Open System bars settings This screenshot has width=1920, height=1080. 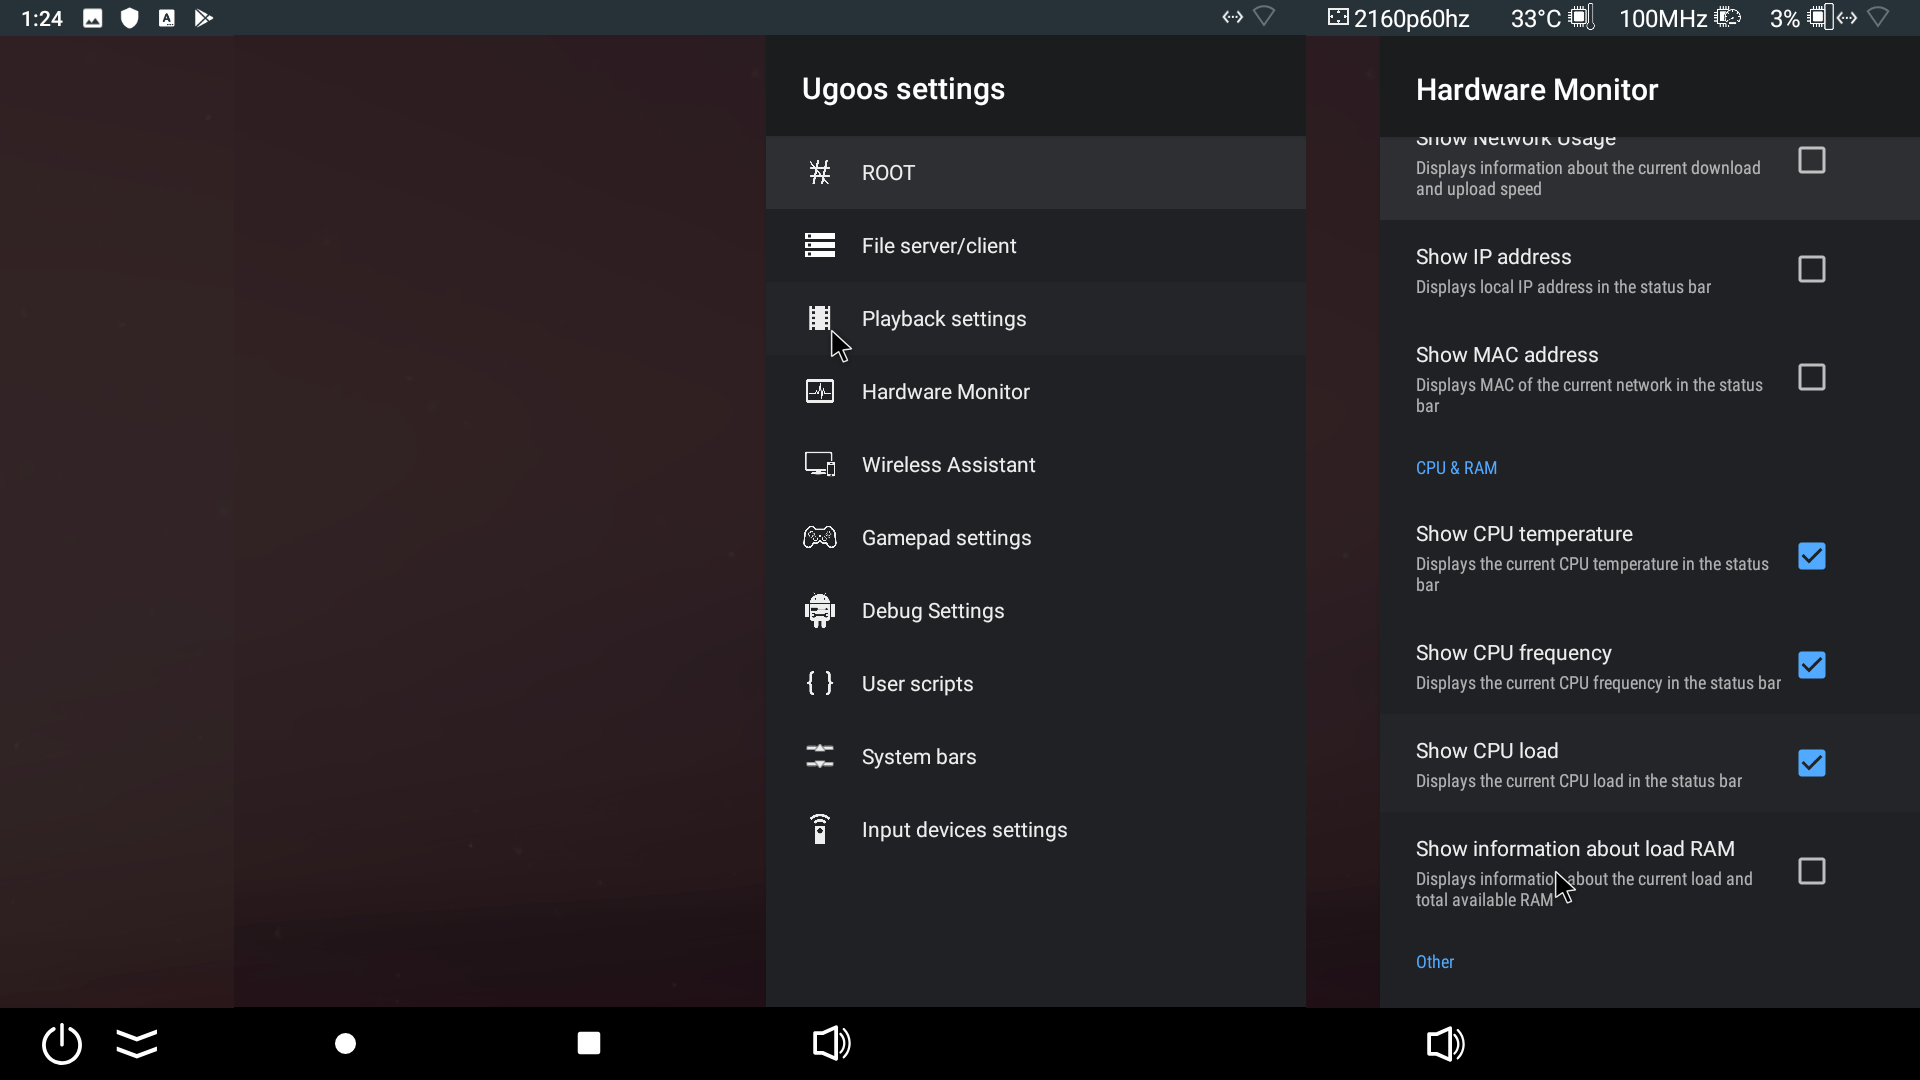point(1035,756)
